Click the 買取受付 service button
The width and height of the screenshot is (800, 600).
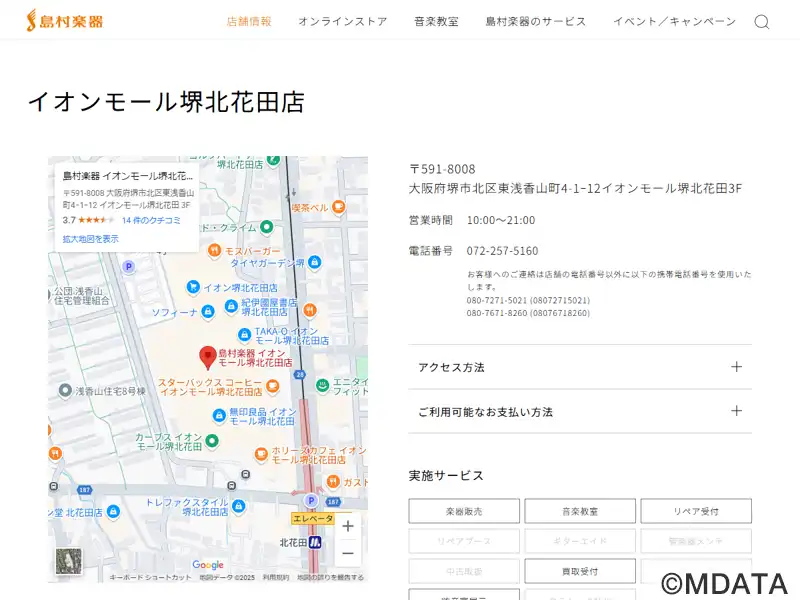[x=580, y=571]
